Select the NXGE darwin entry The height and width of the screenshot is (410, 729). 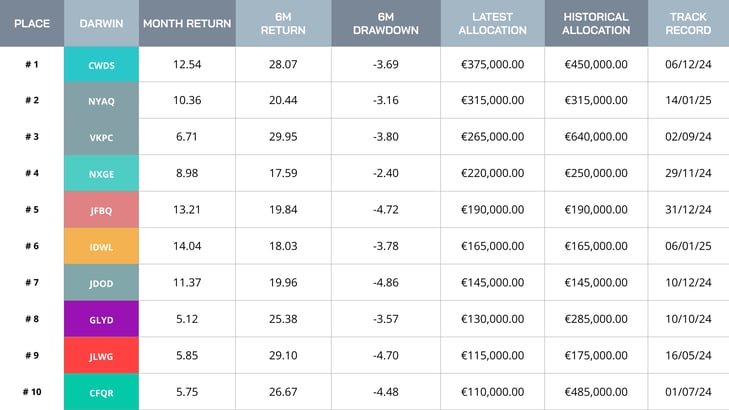(x=101, y=173)
